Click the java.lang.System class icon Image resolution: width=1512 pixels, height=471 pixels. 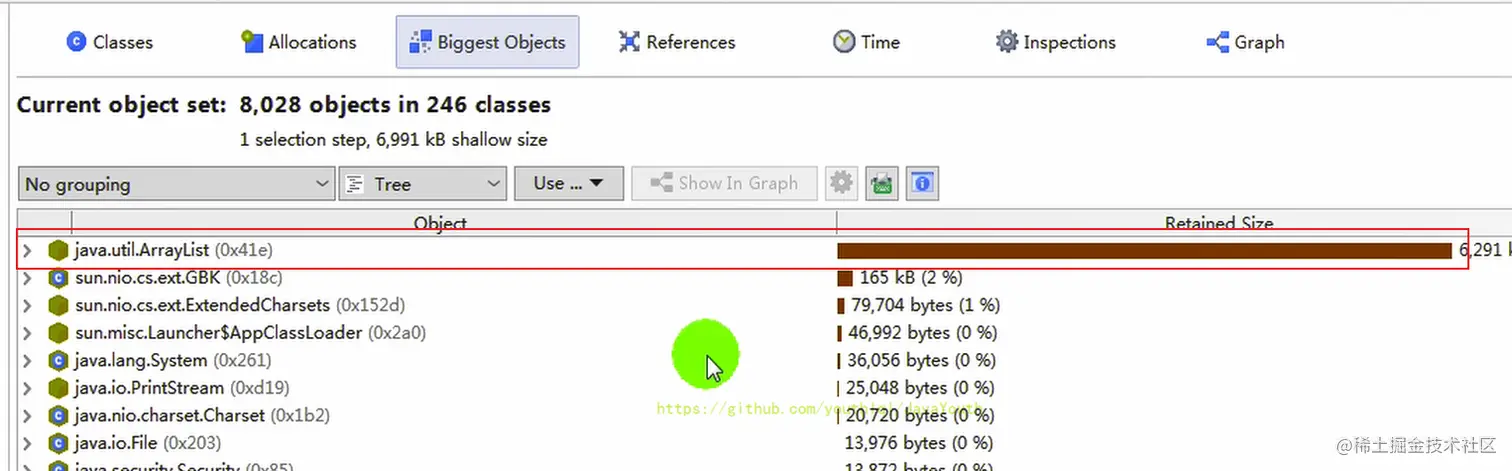point(58,360)
